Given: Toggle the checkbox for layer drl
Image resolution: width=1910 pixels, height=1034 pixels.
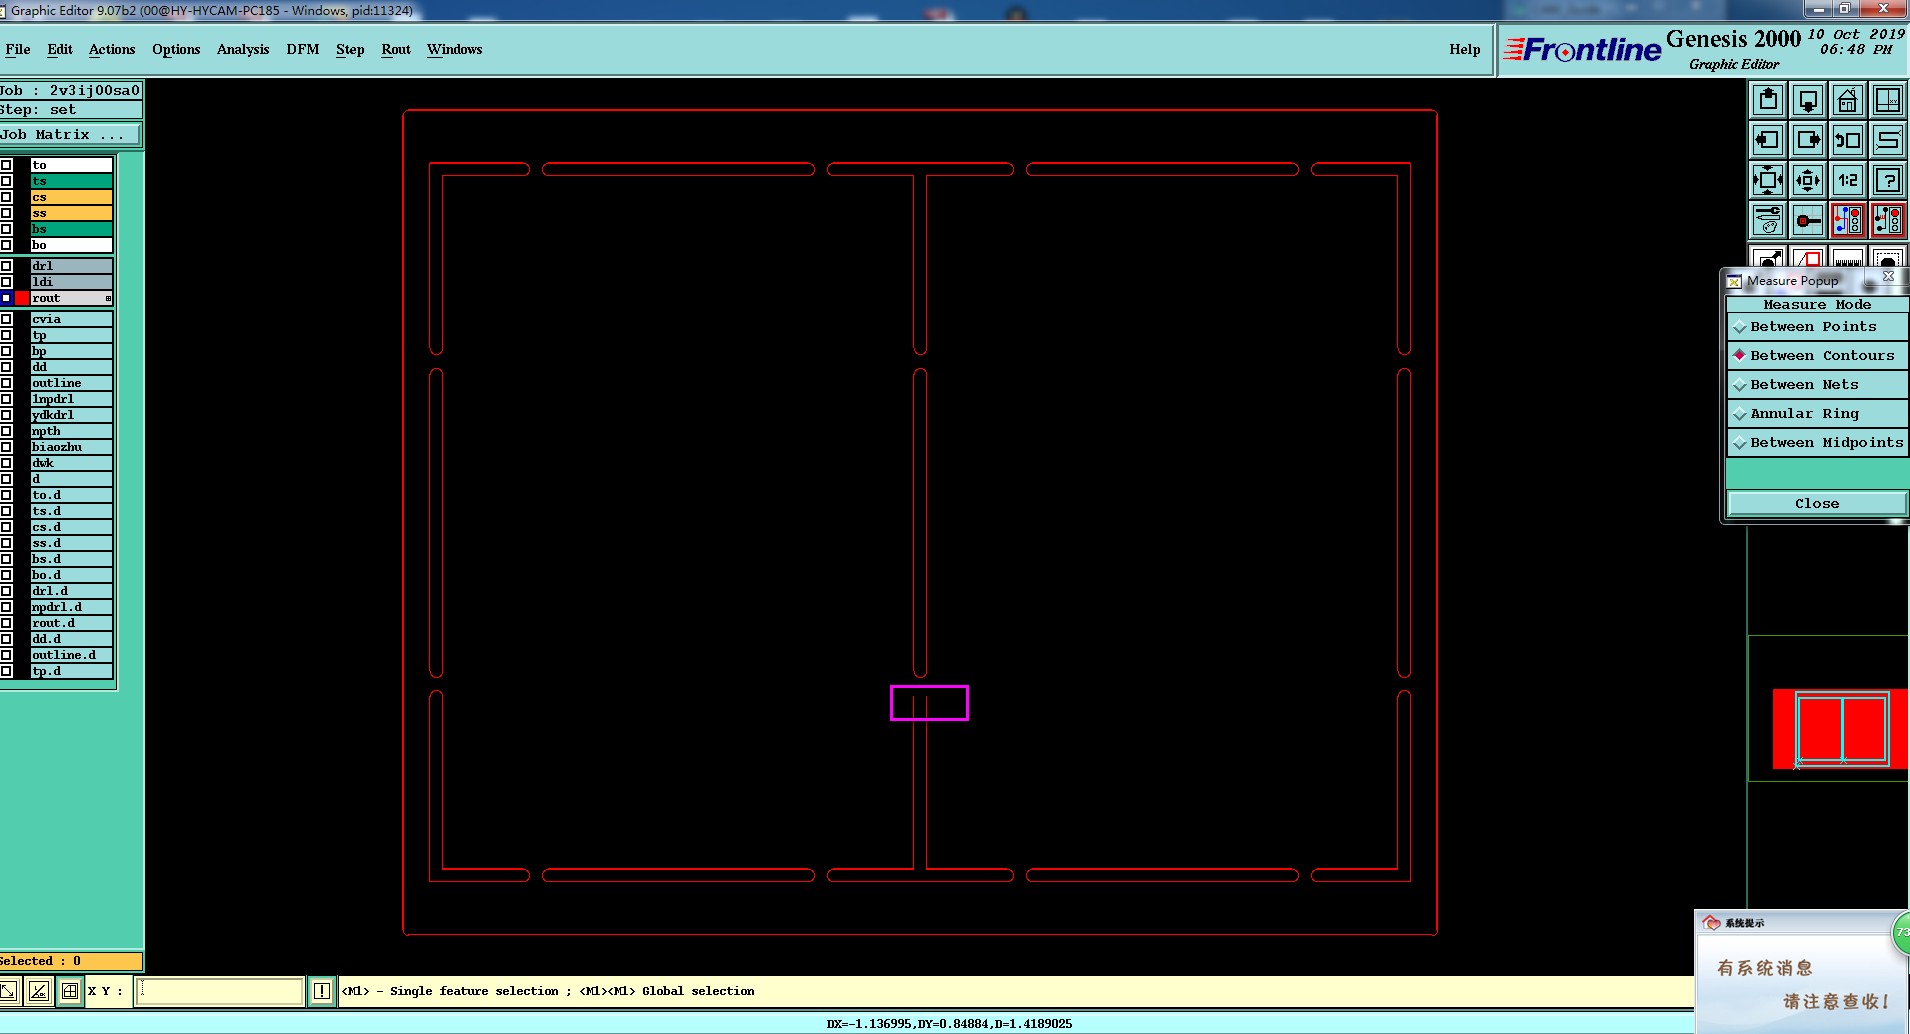Looking at the screenshot, I should coord(6,266).
